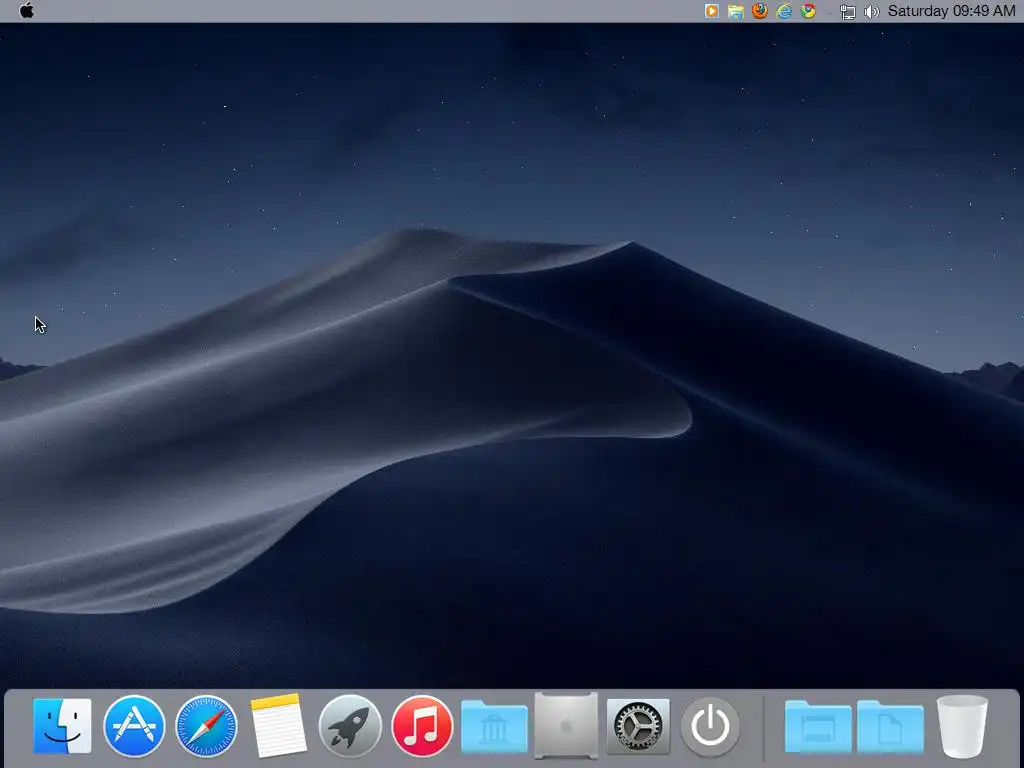
Task: Open the documents folder in dock
Action: (x=890, y=727)
